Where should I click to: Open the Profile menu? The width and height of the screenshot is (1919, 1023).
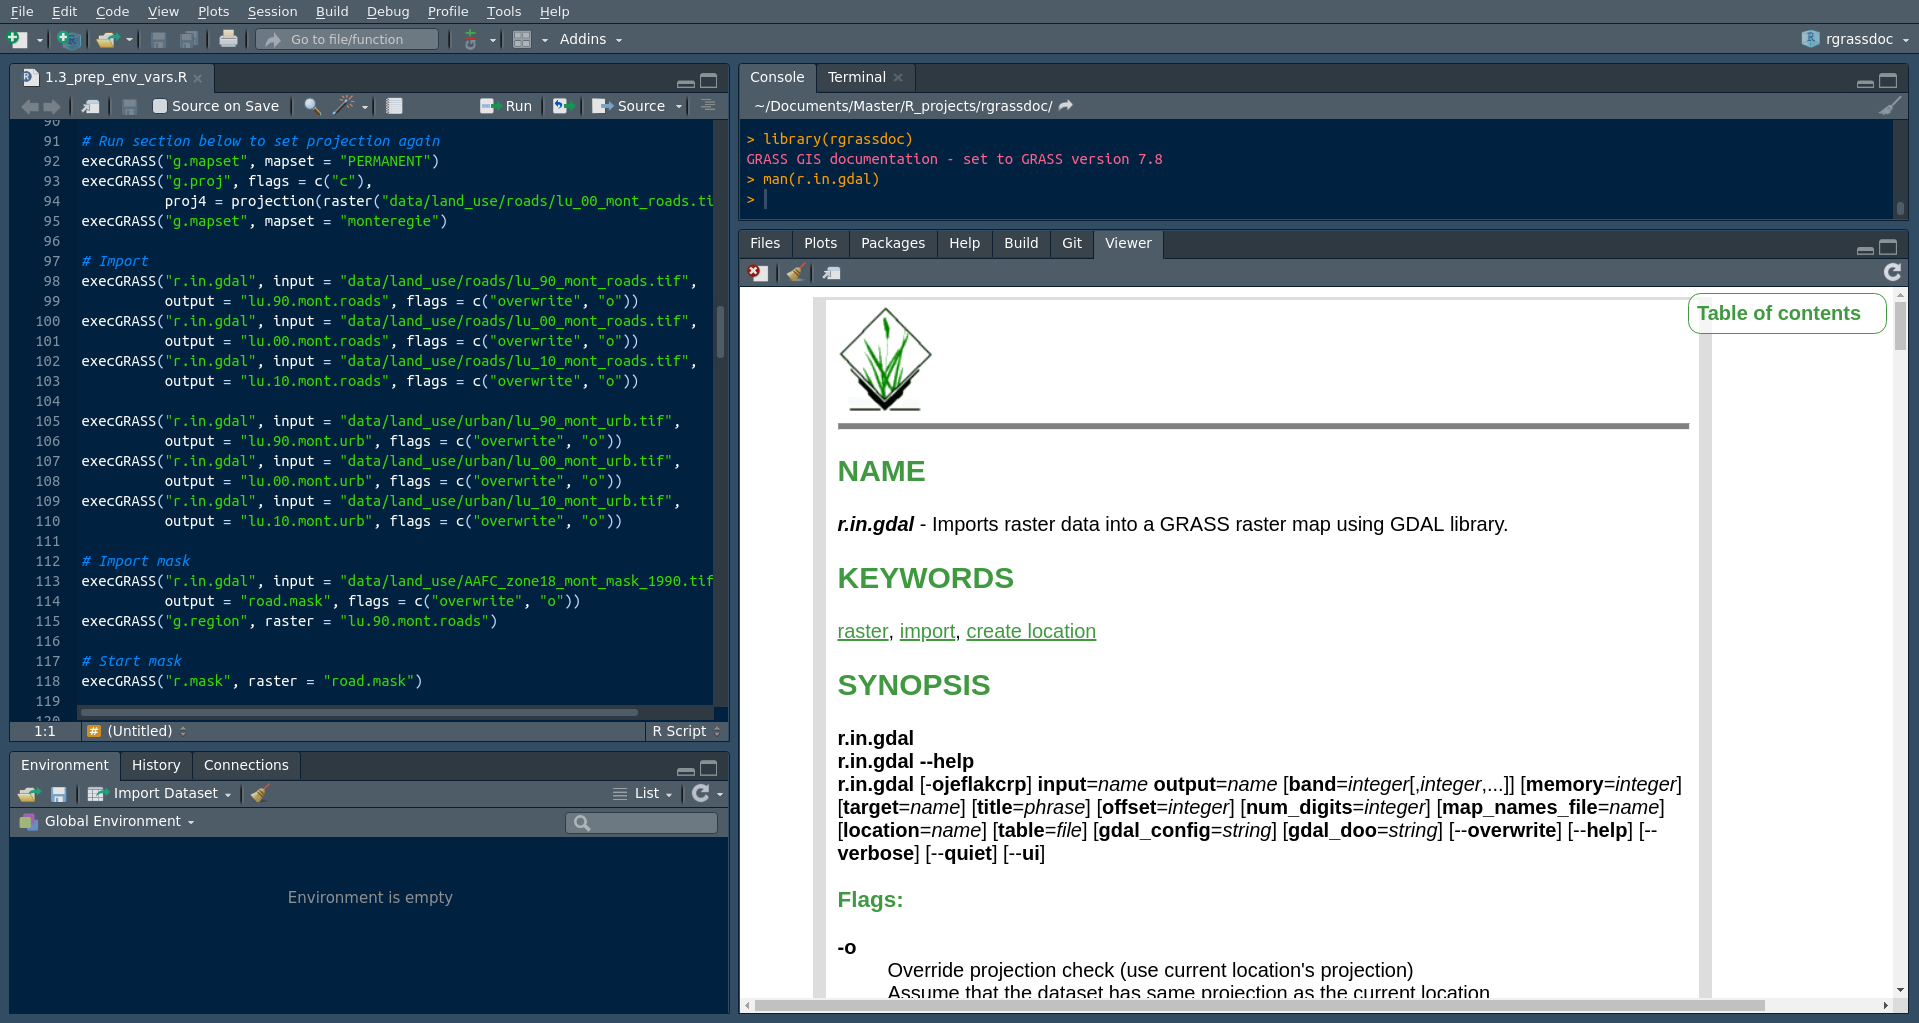447,11
